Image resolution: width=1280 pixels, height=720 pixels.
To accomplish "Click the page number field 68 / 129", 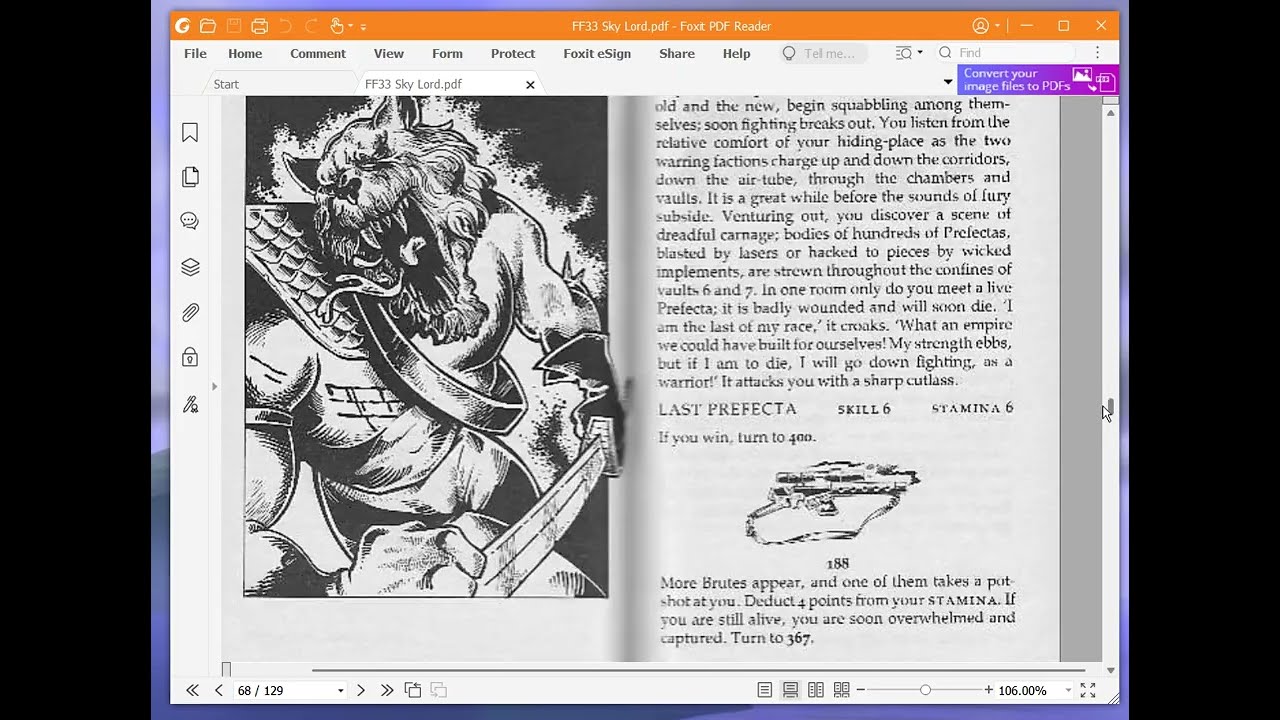I will tap(283, 690).
